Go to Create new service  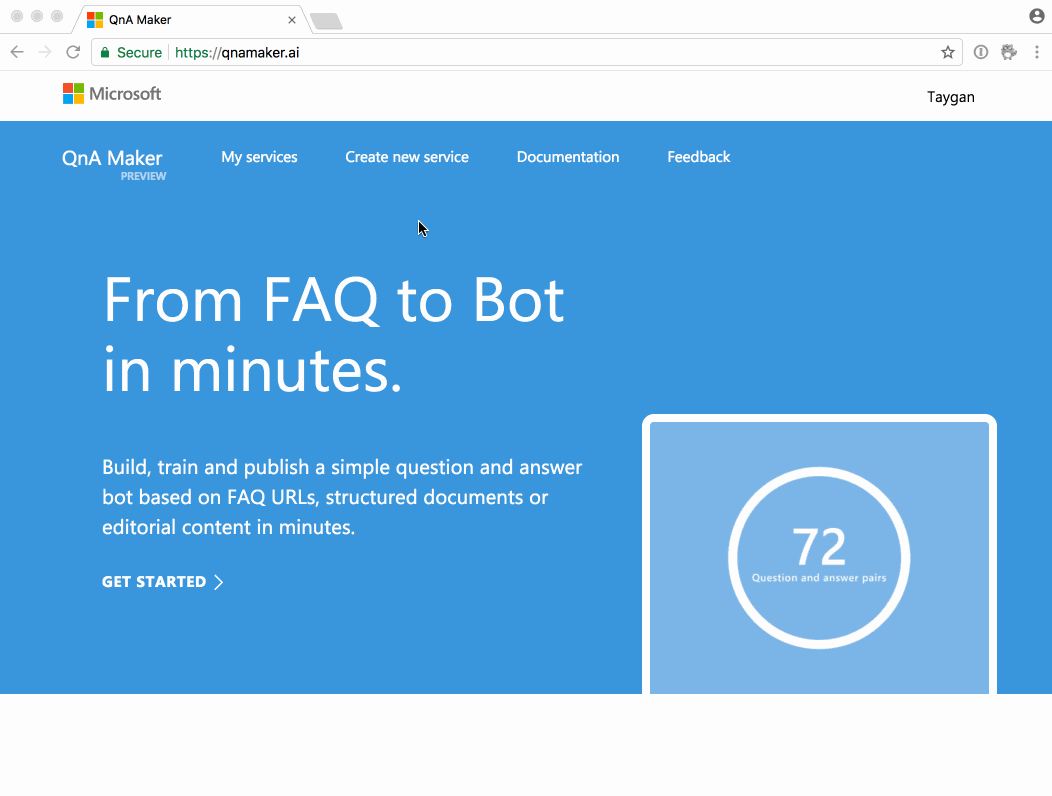click(407, 157)
